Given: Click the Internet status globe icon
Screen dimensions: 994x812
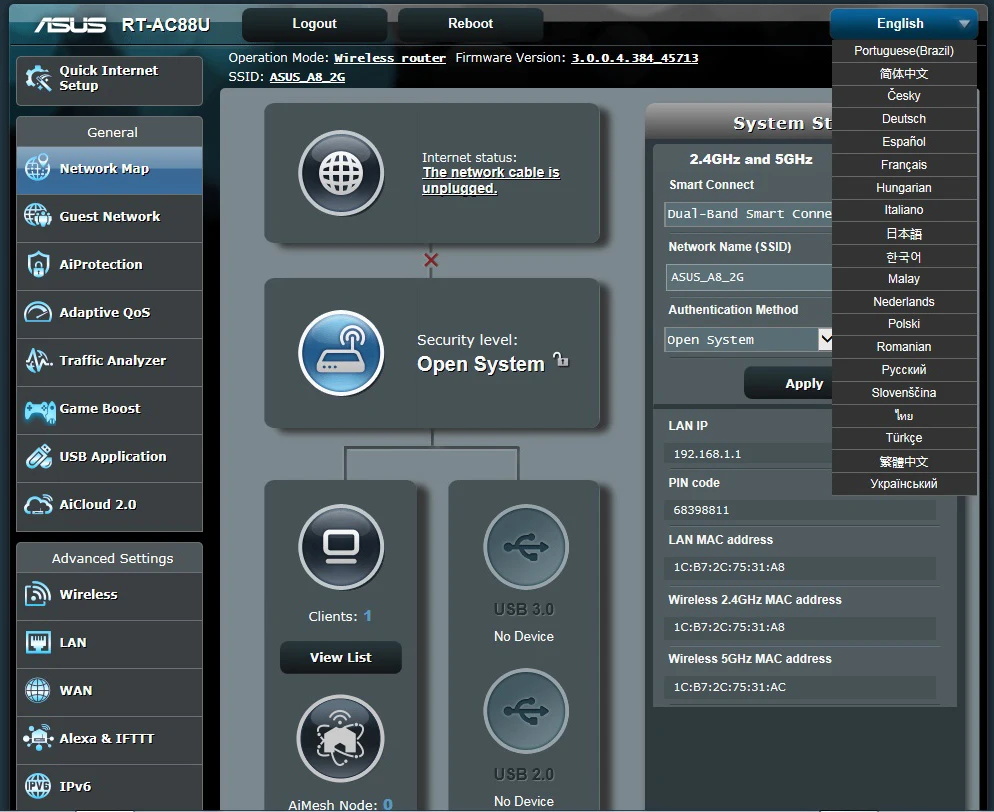Looking at the screenshot, I should coord(341,173).
